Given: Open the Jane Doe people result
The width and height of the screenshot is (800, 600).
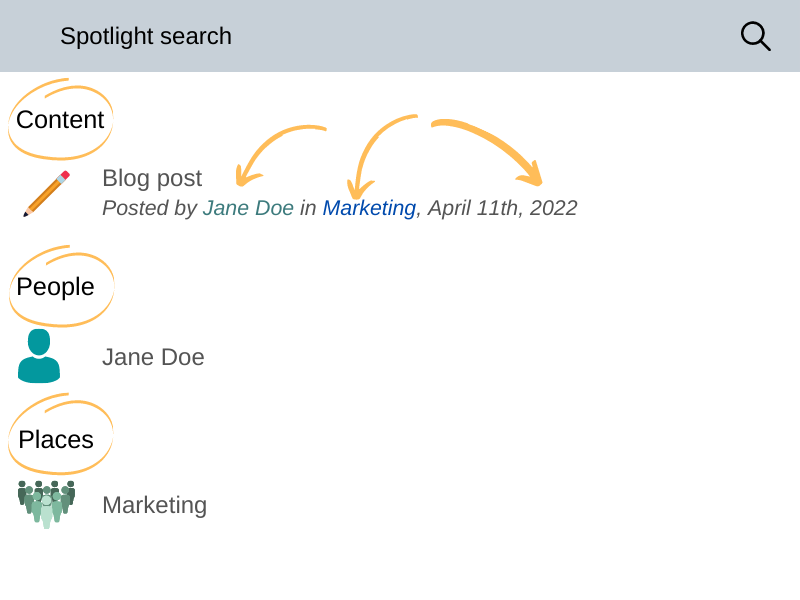Looking at the screenshot, I should coord(153,357).
